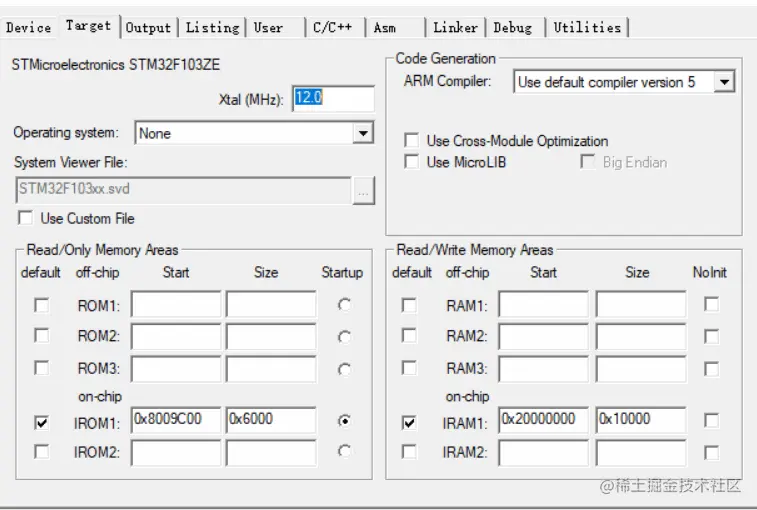Edit IROM1 start address 0x8009C00
The width and height of the screenshot is (757, 510).
tap(176, 420)
